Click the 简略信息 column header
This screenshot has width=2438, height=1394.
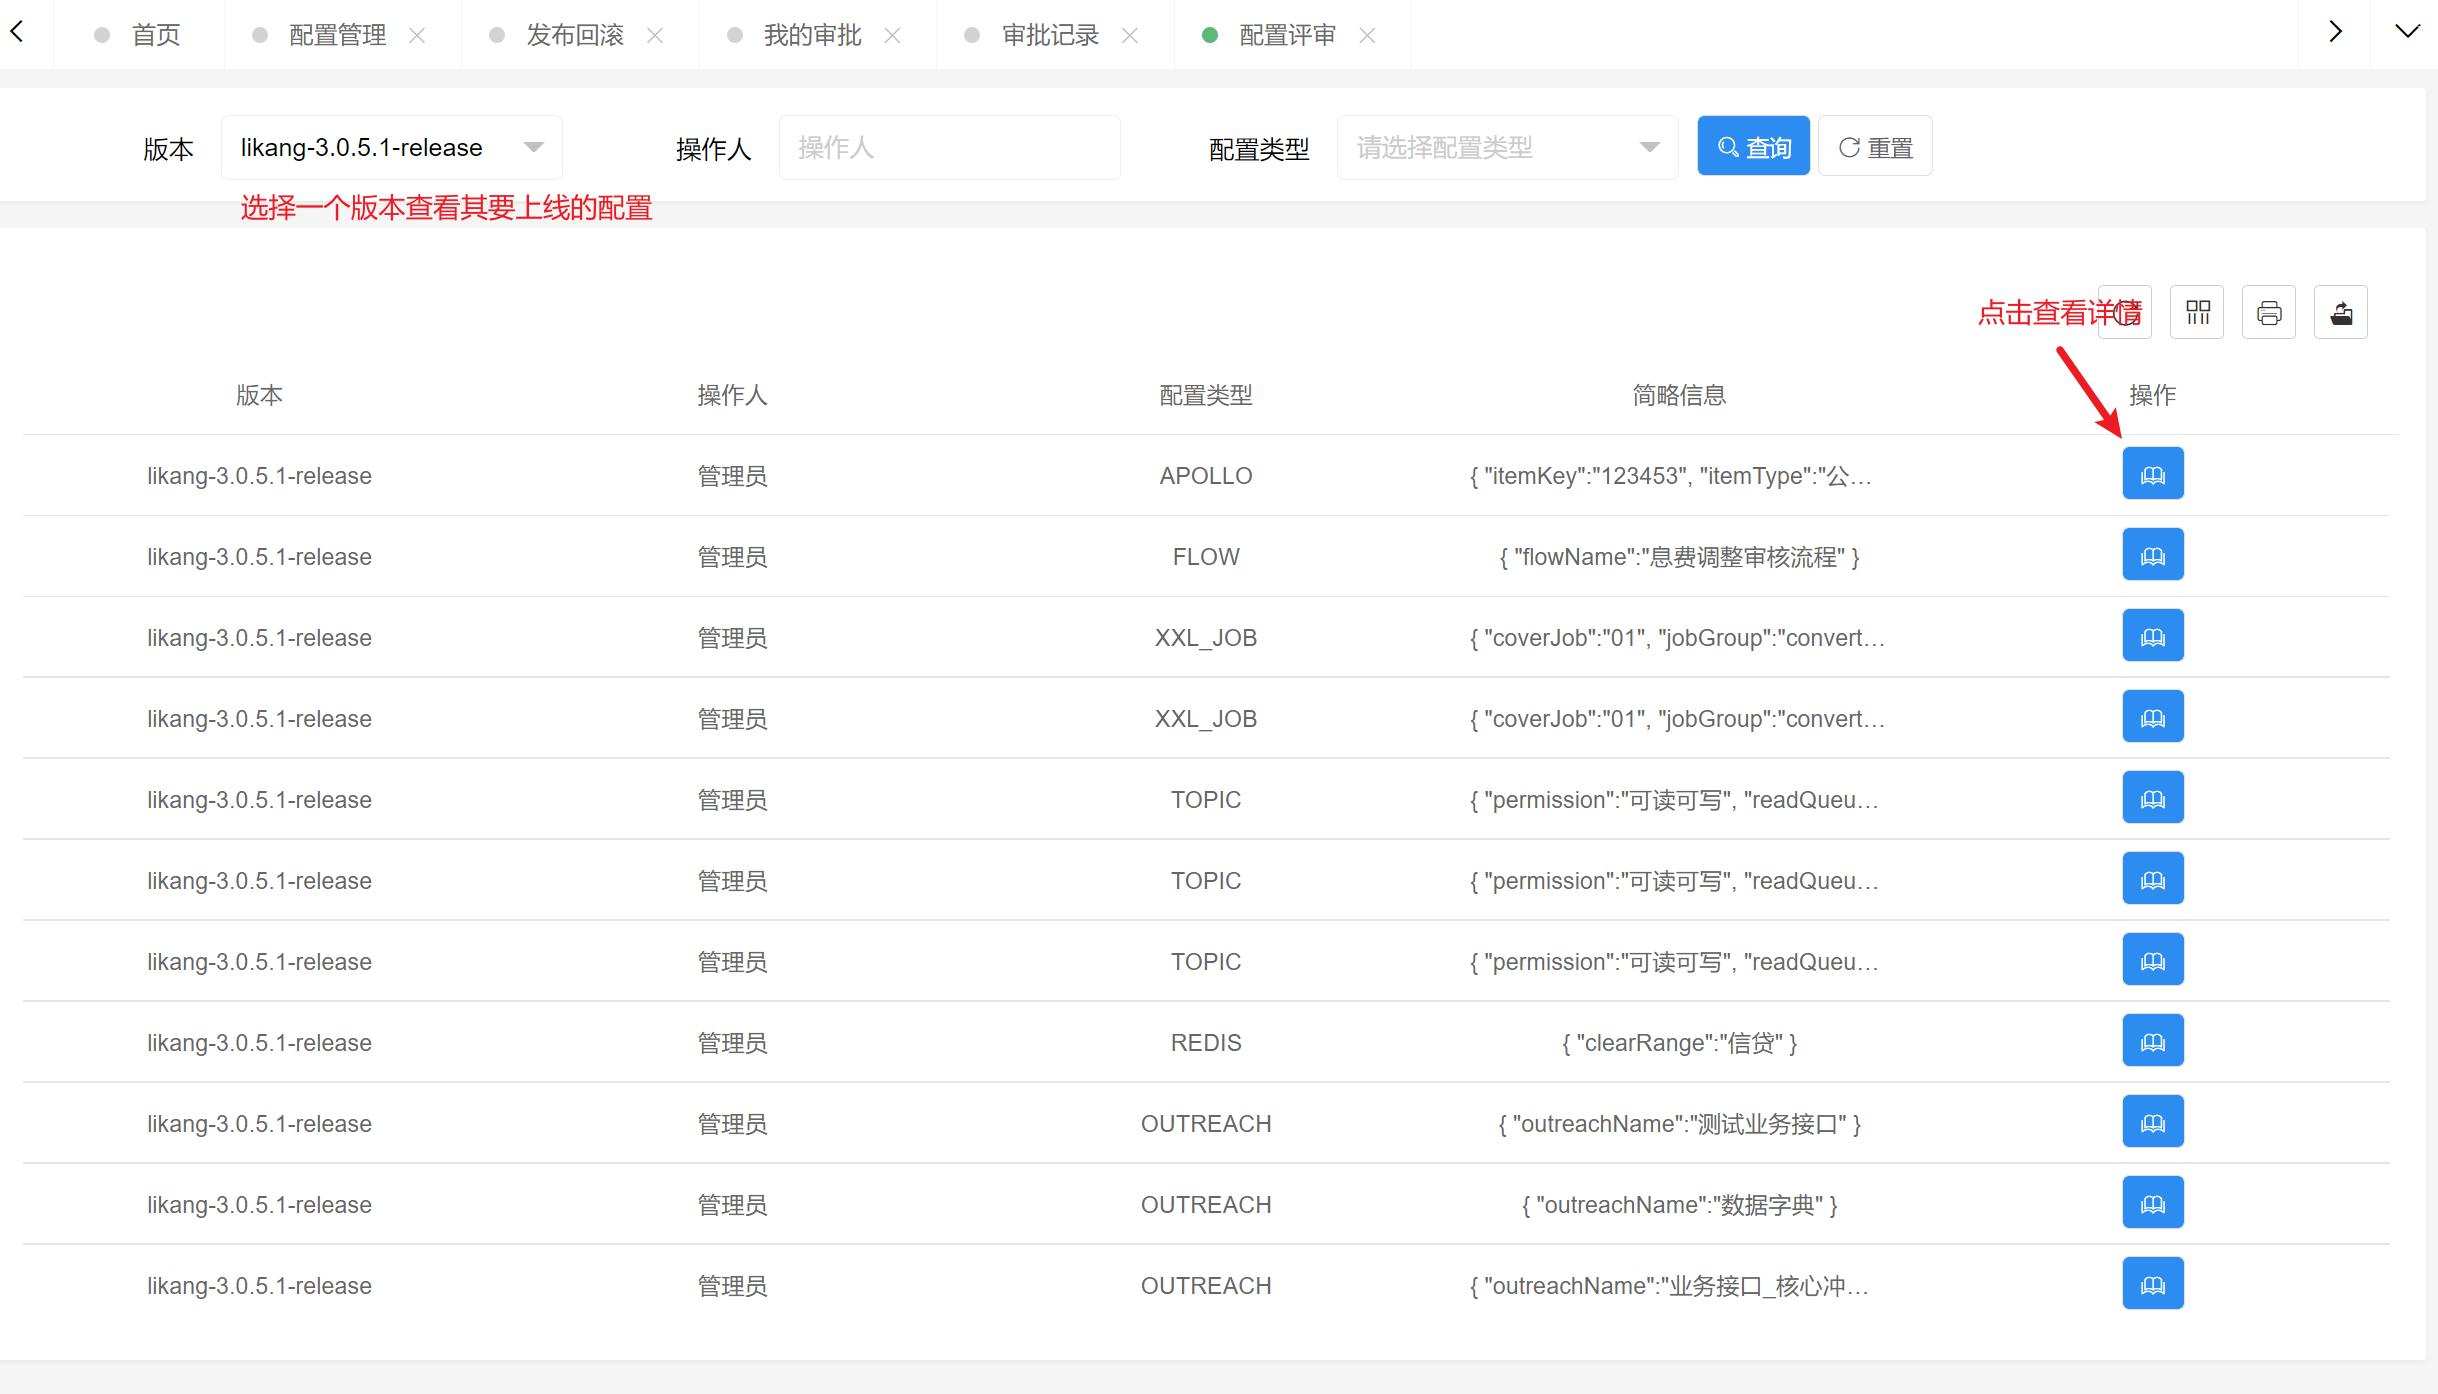click(1679, 395)
